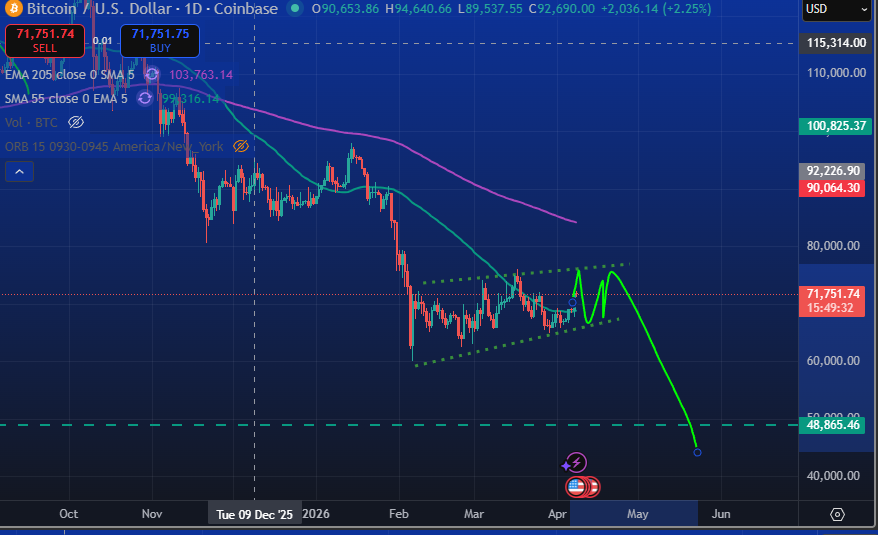Click the open price O90,653.86
The image size is (878, 535).
coord(345,8)
